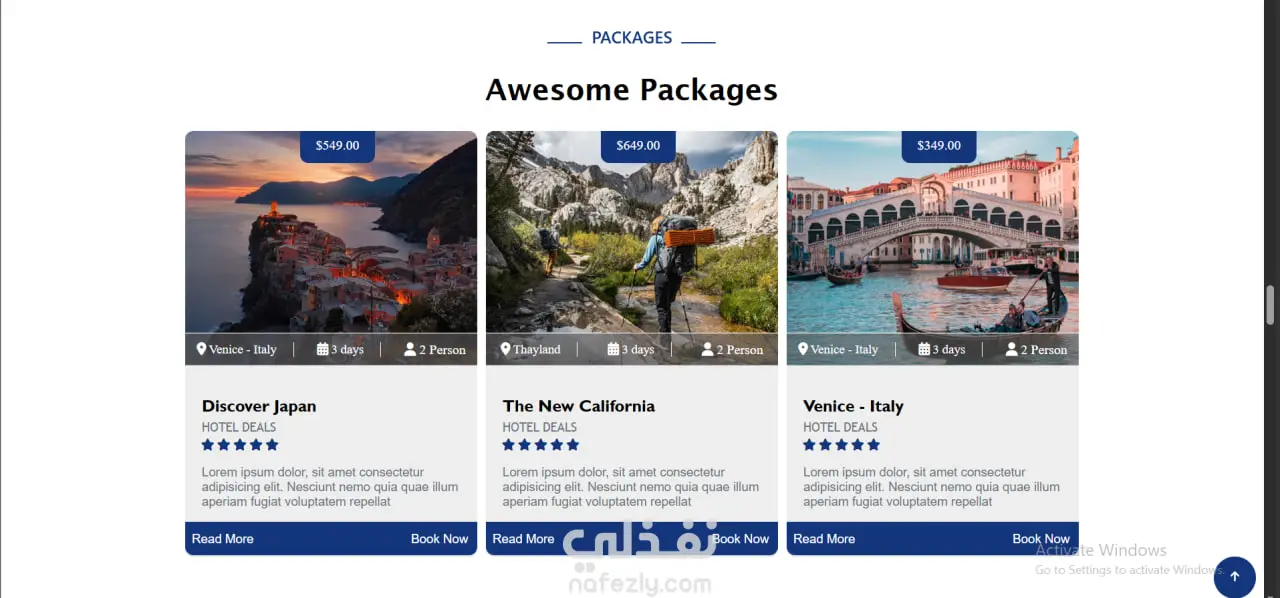This screenshot has width=1280, height=598.
Task: Open Read More on Venice - Italy card
Action: pos(824,539)
